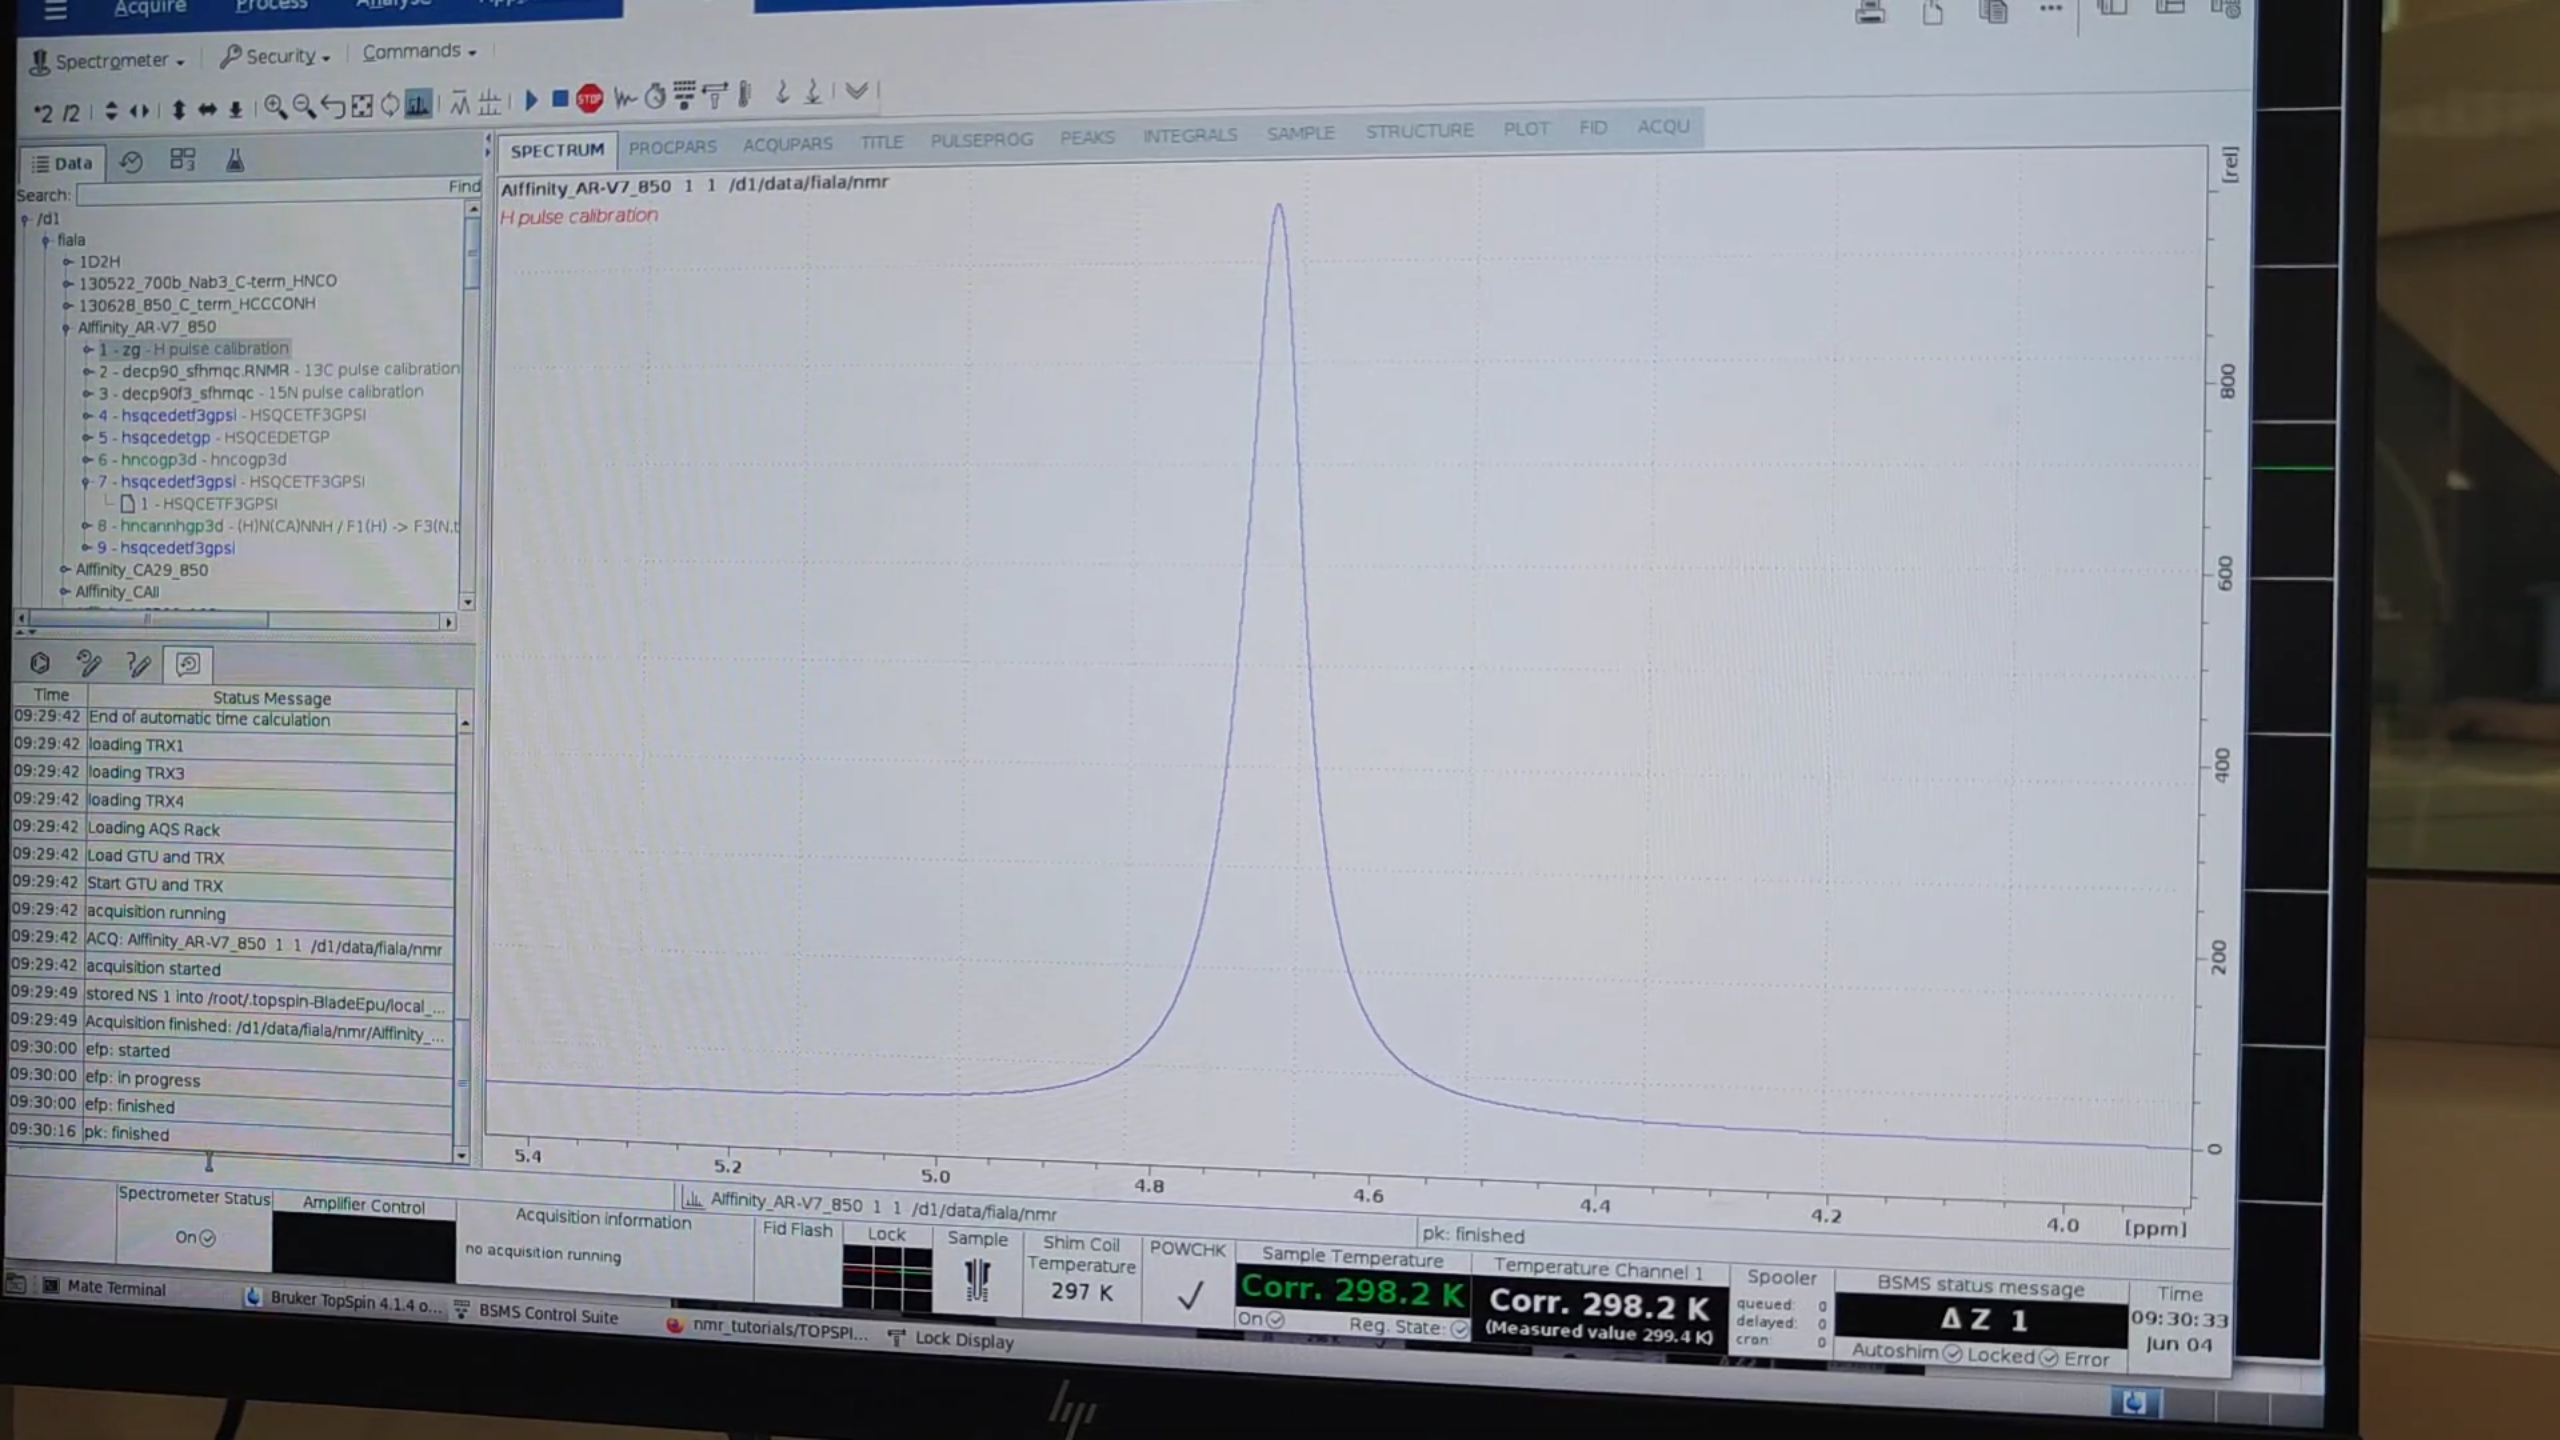
Task: Open the flask sample icon tab
Action: (x=234, y=160)
